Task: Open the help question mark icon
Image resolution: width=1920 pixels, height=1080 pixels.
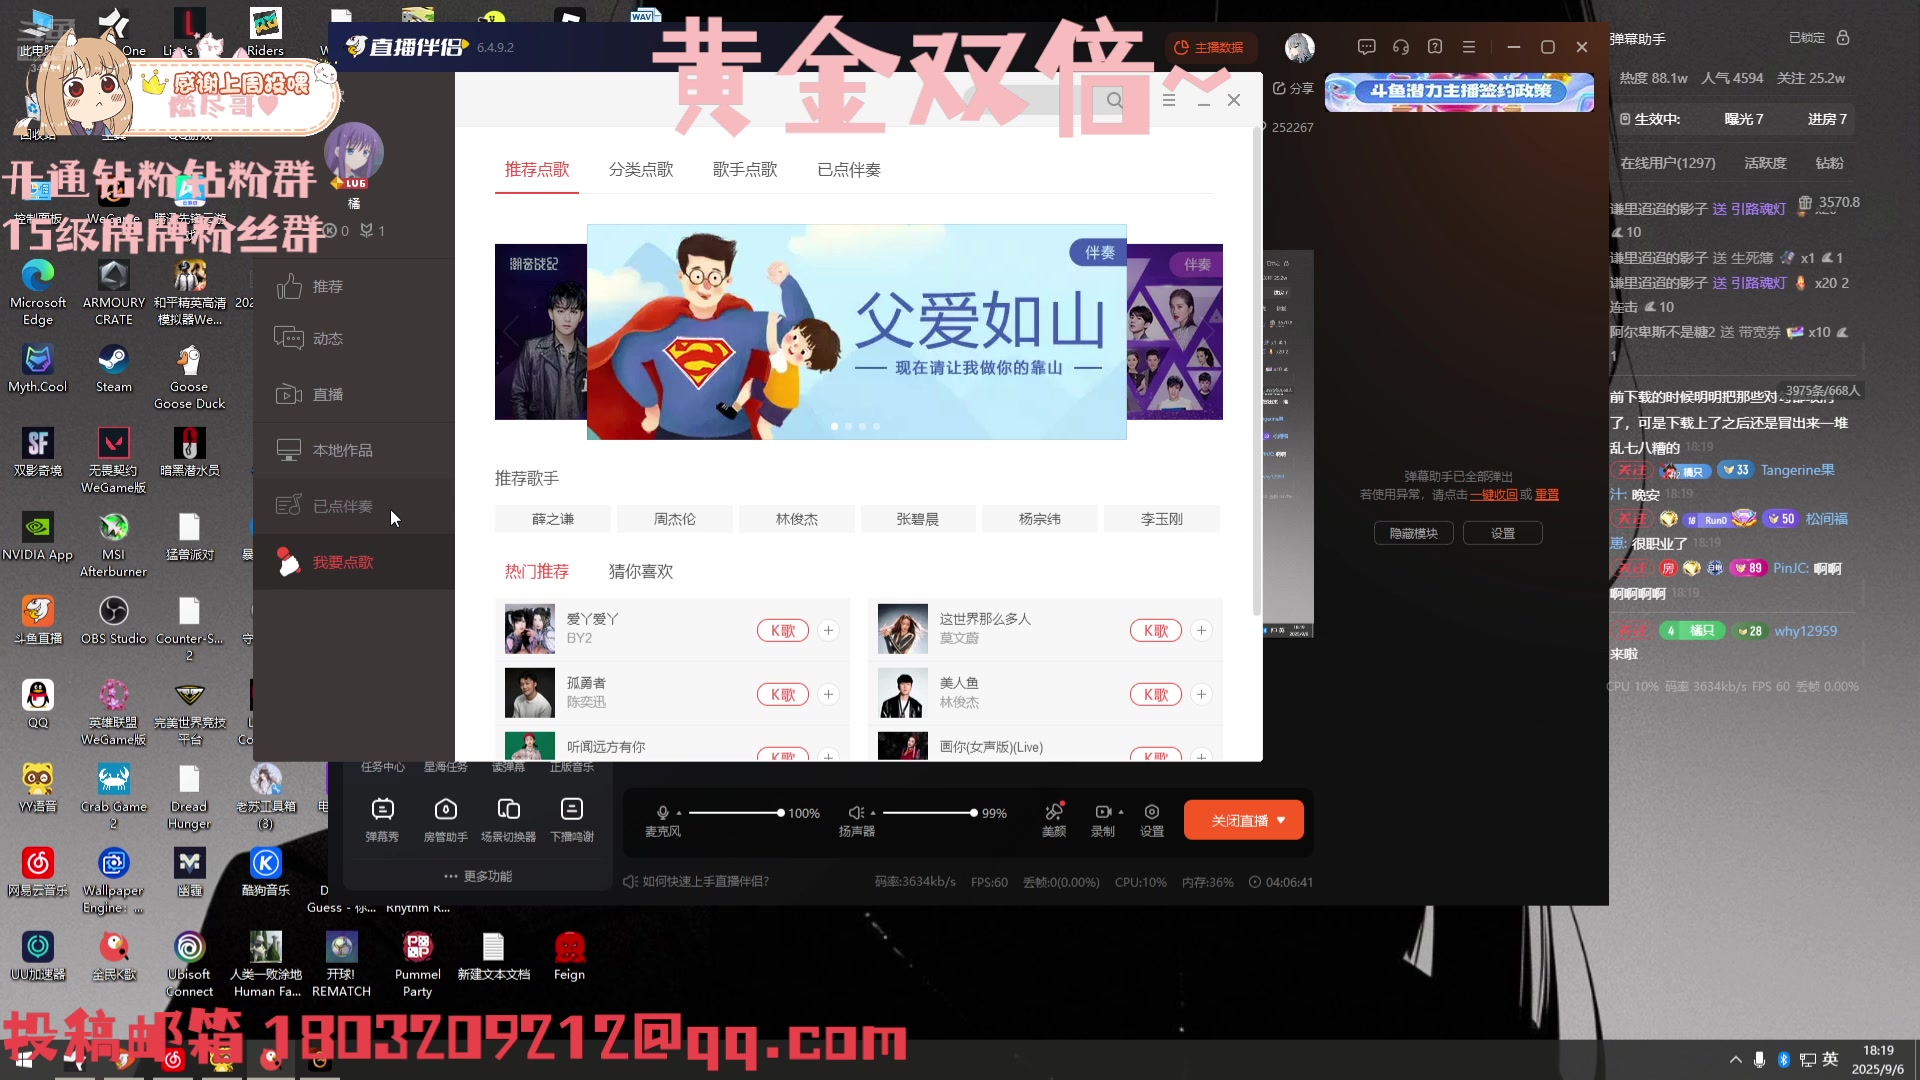Action: point(1435,47)
